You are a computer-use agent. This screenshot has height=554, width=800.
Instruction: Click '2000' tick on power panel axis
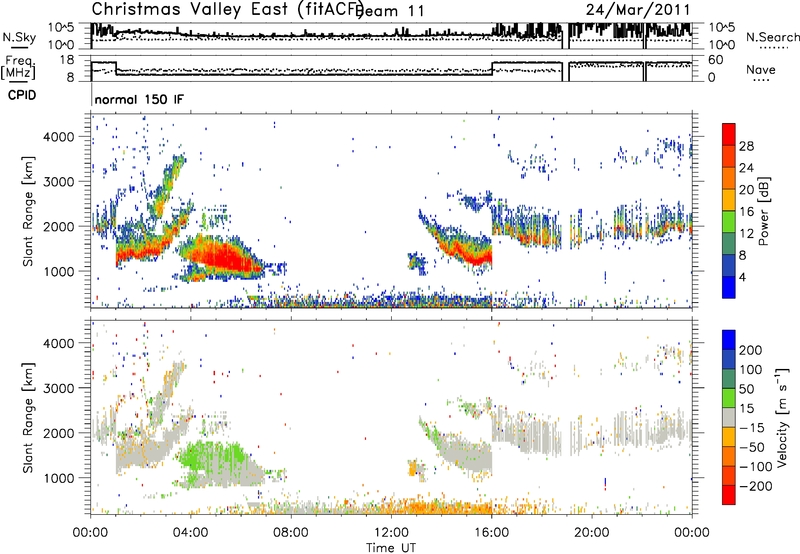tap(58, 226)
